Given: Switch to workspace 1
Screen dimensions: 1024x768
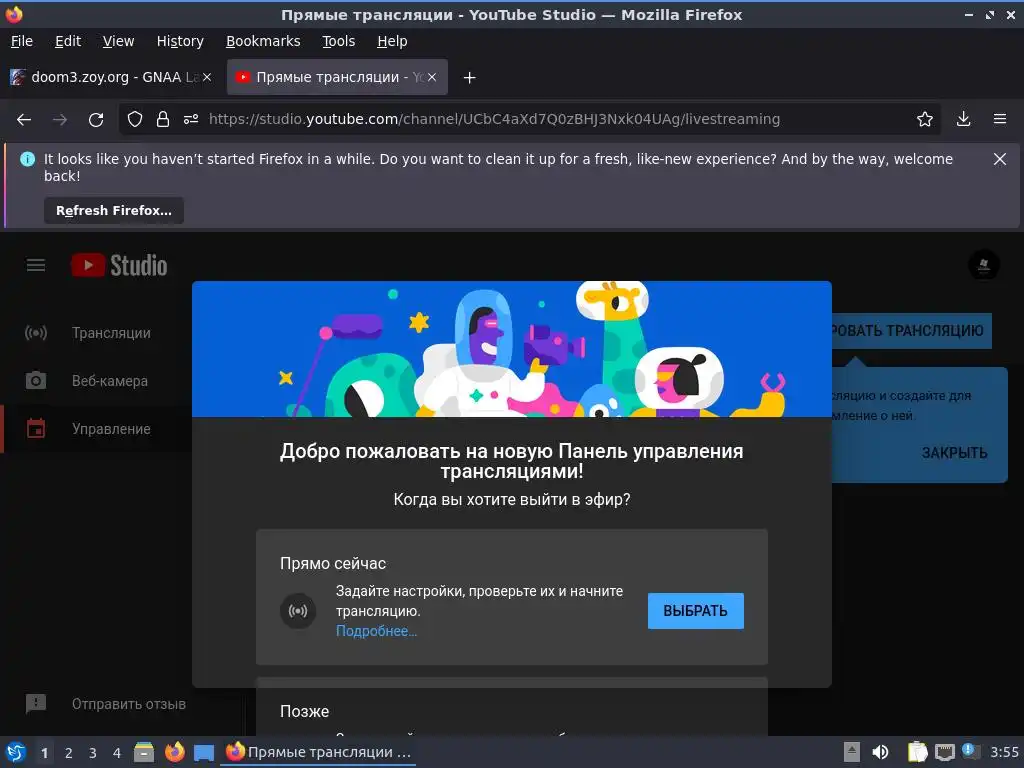Looking at the screenshot, I should [44, 753].
